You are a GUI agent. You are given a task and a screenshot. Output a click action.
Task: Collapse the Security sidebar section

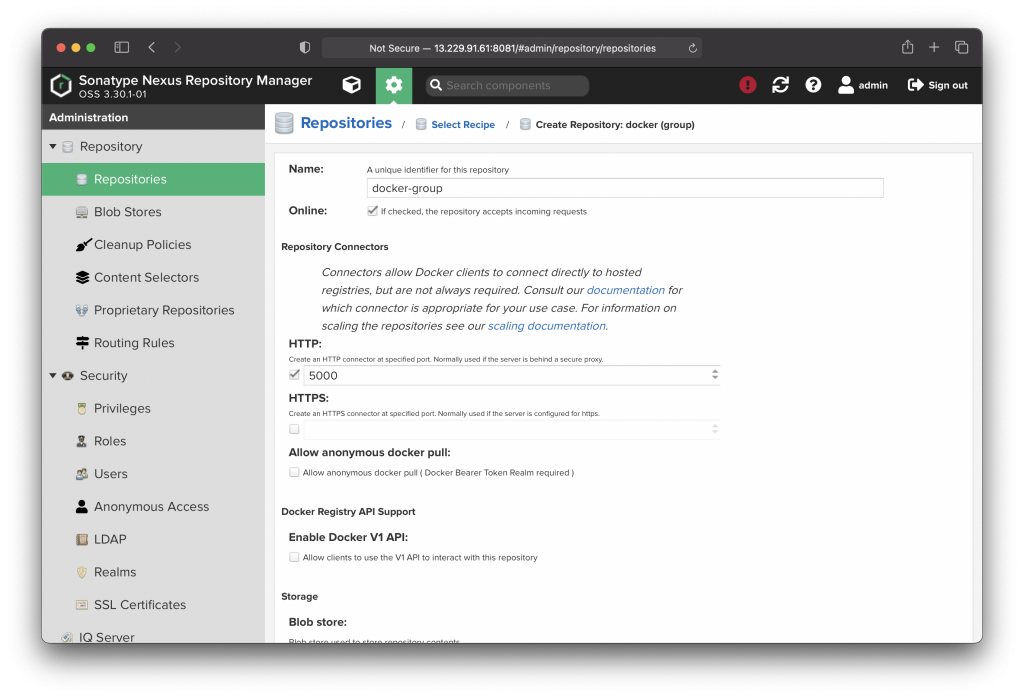(x=55, y=375)
